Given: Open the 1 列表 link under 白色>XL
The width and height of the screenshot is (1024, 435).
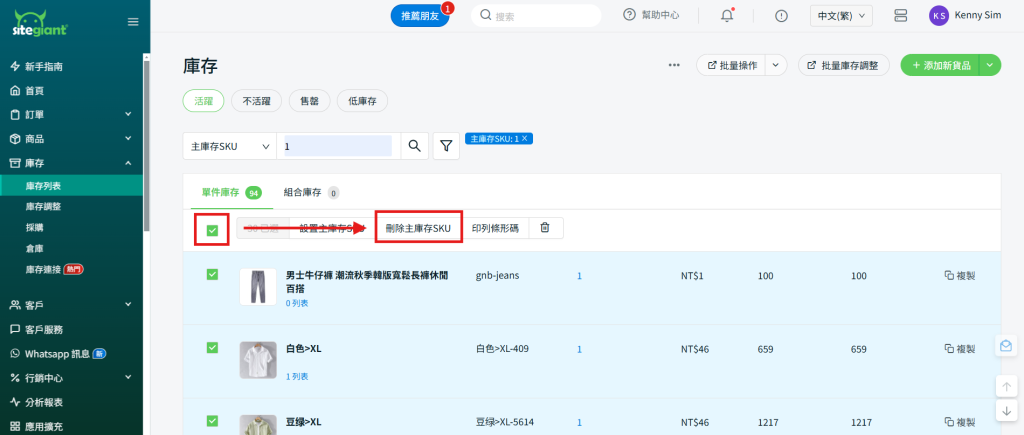Looking at the screenshot, I should (296, 377).
